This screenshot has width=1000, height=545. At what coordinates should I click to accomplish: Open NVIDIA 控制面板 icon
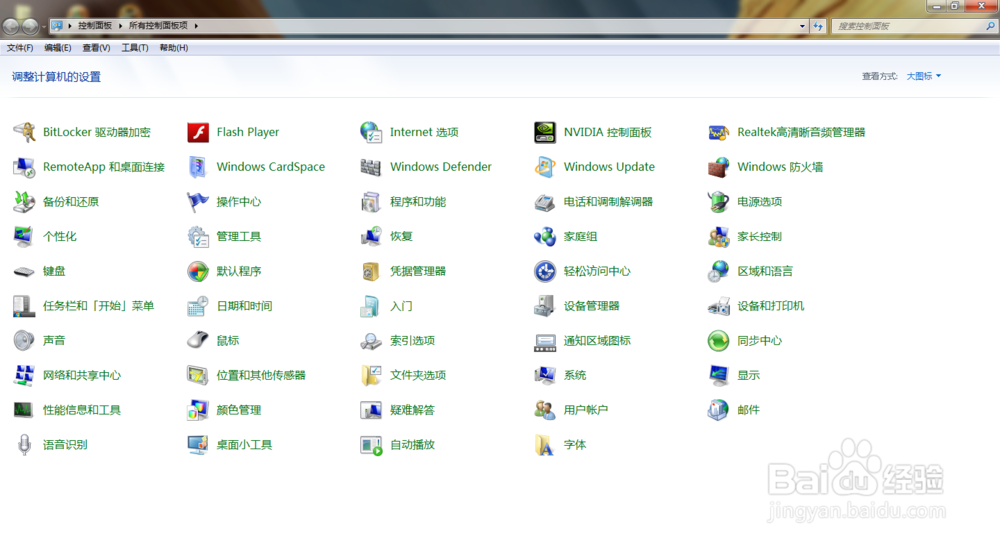coord(545,132)
